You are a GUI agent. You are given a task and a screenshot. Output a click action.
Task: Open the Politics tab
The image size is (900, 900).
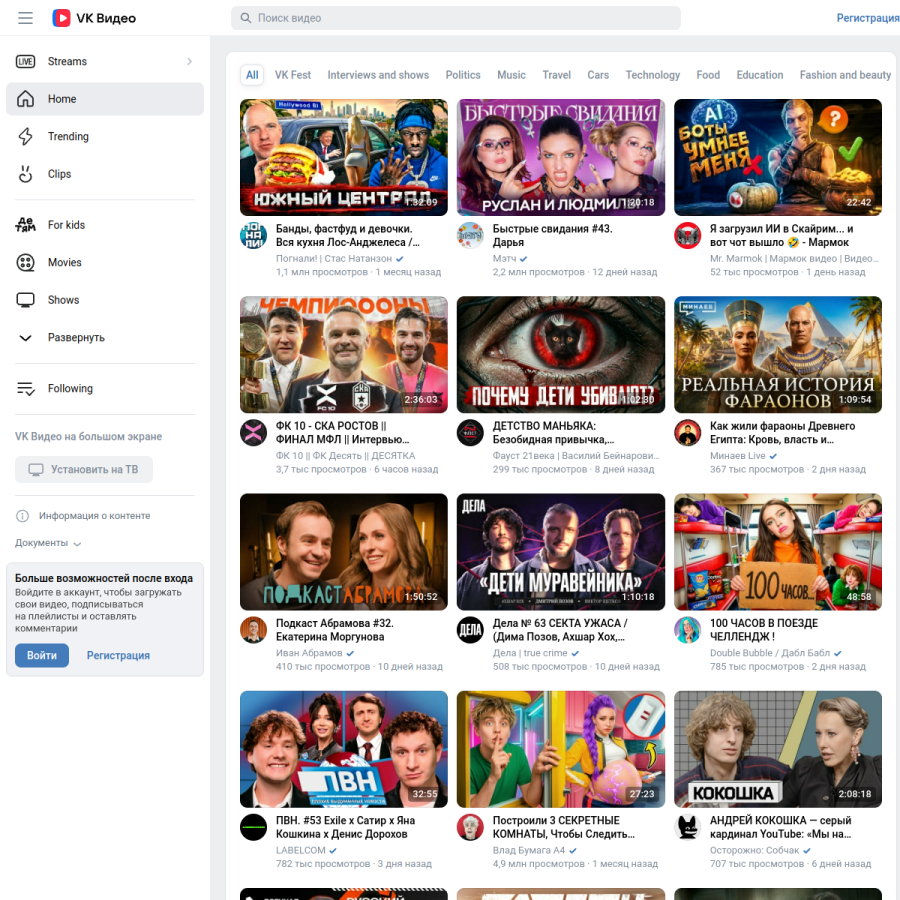pos(463,75)
